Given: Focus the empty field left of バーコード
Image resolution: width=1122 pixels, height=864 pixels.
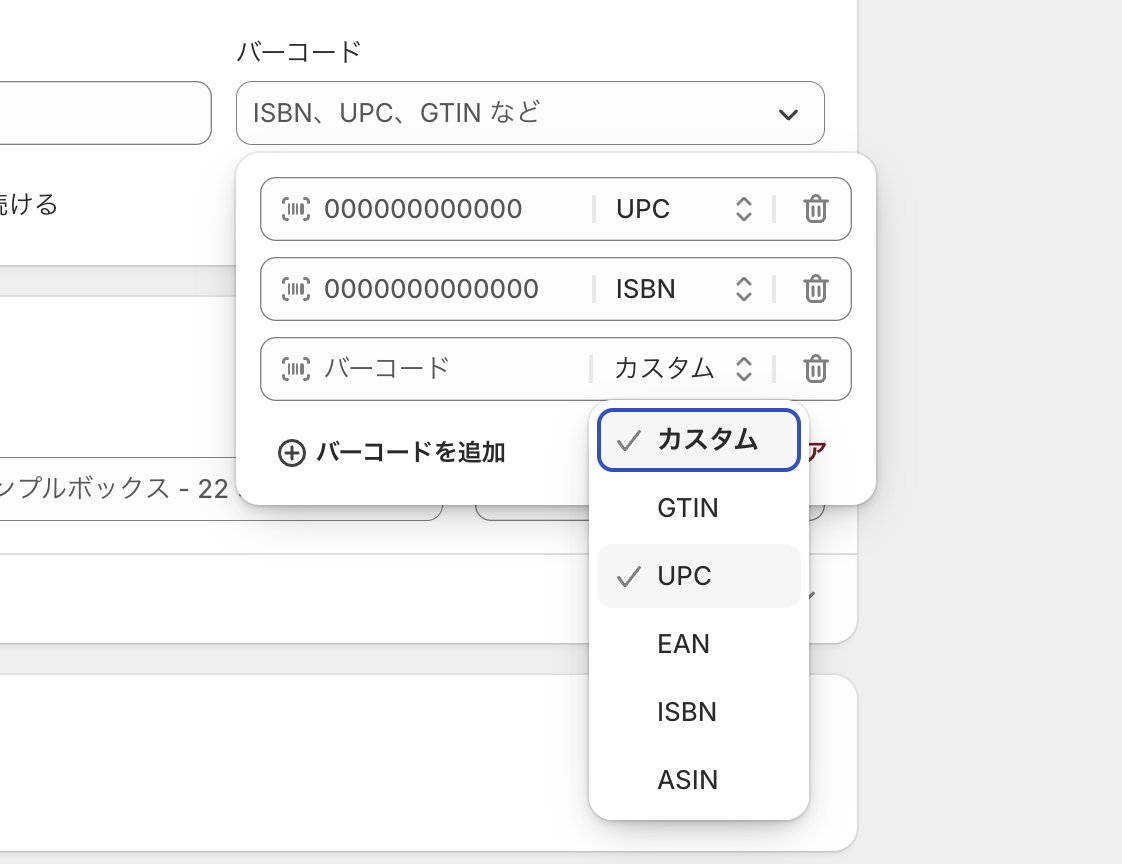Looking at the screenshot, I should (105, 113).
